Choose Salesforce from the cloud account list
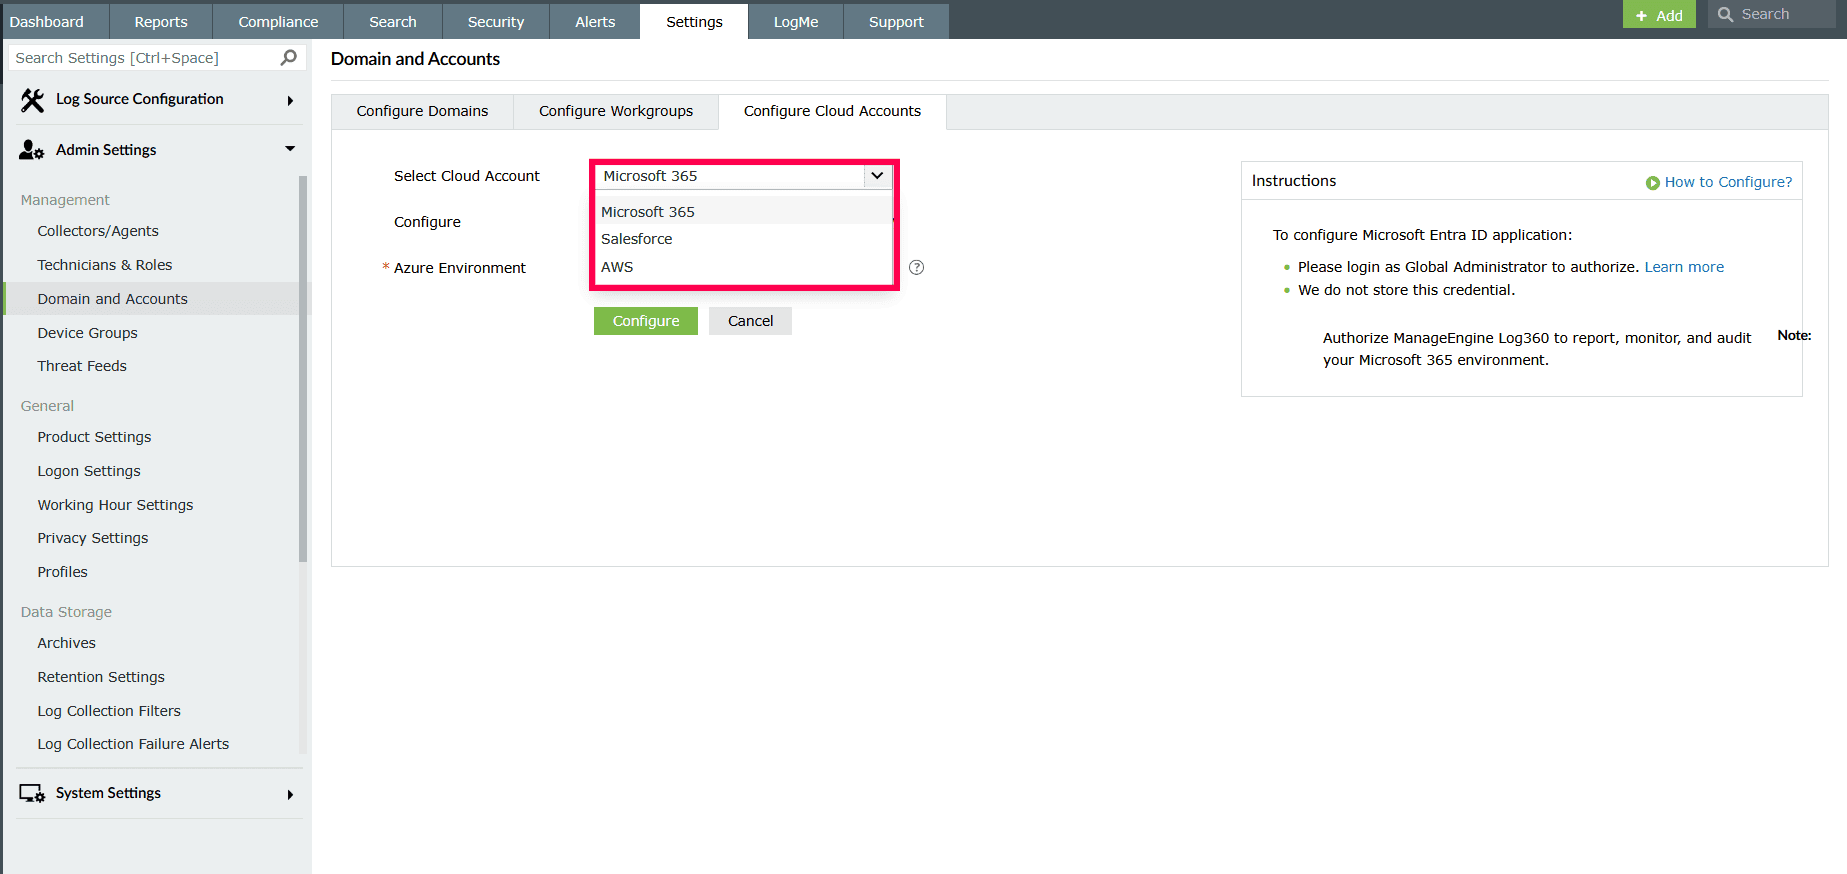 pyautogui.click(x=743, y=239)
